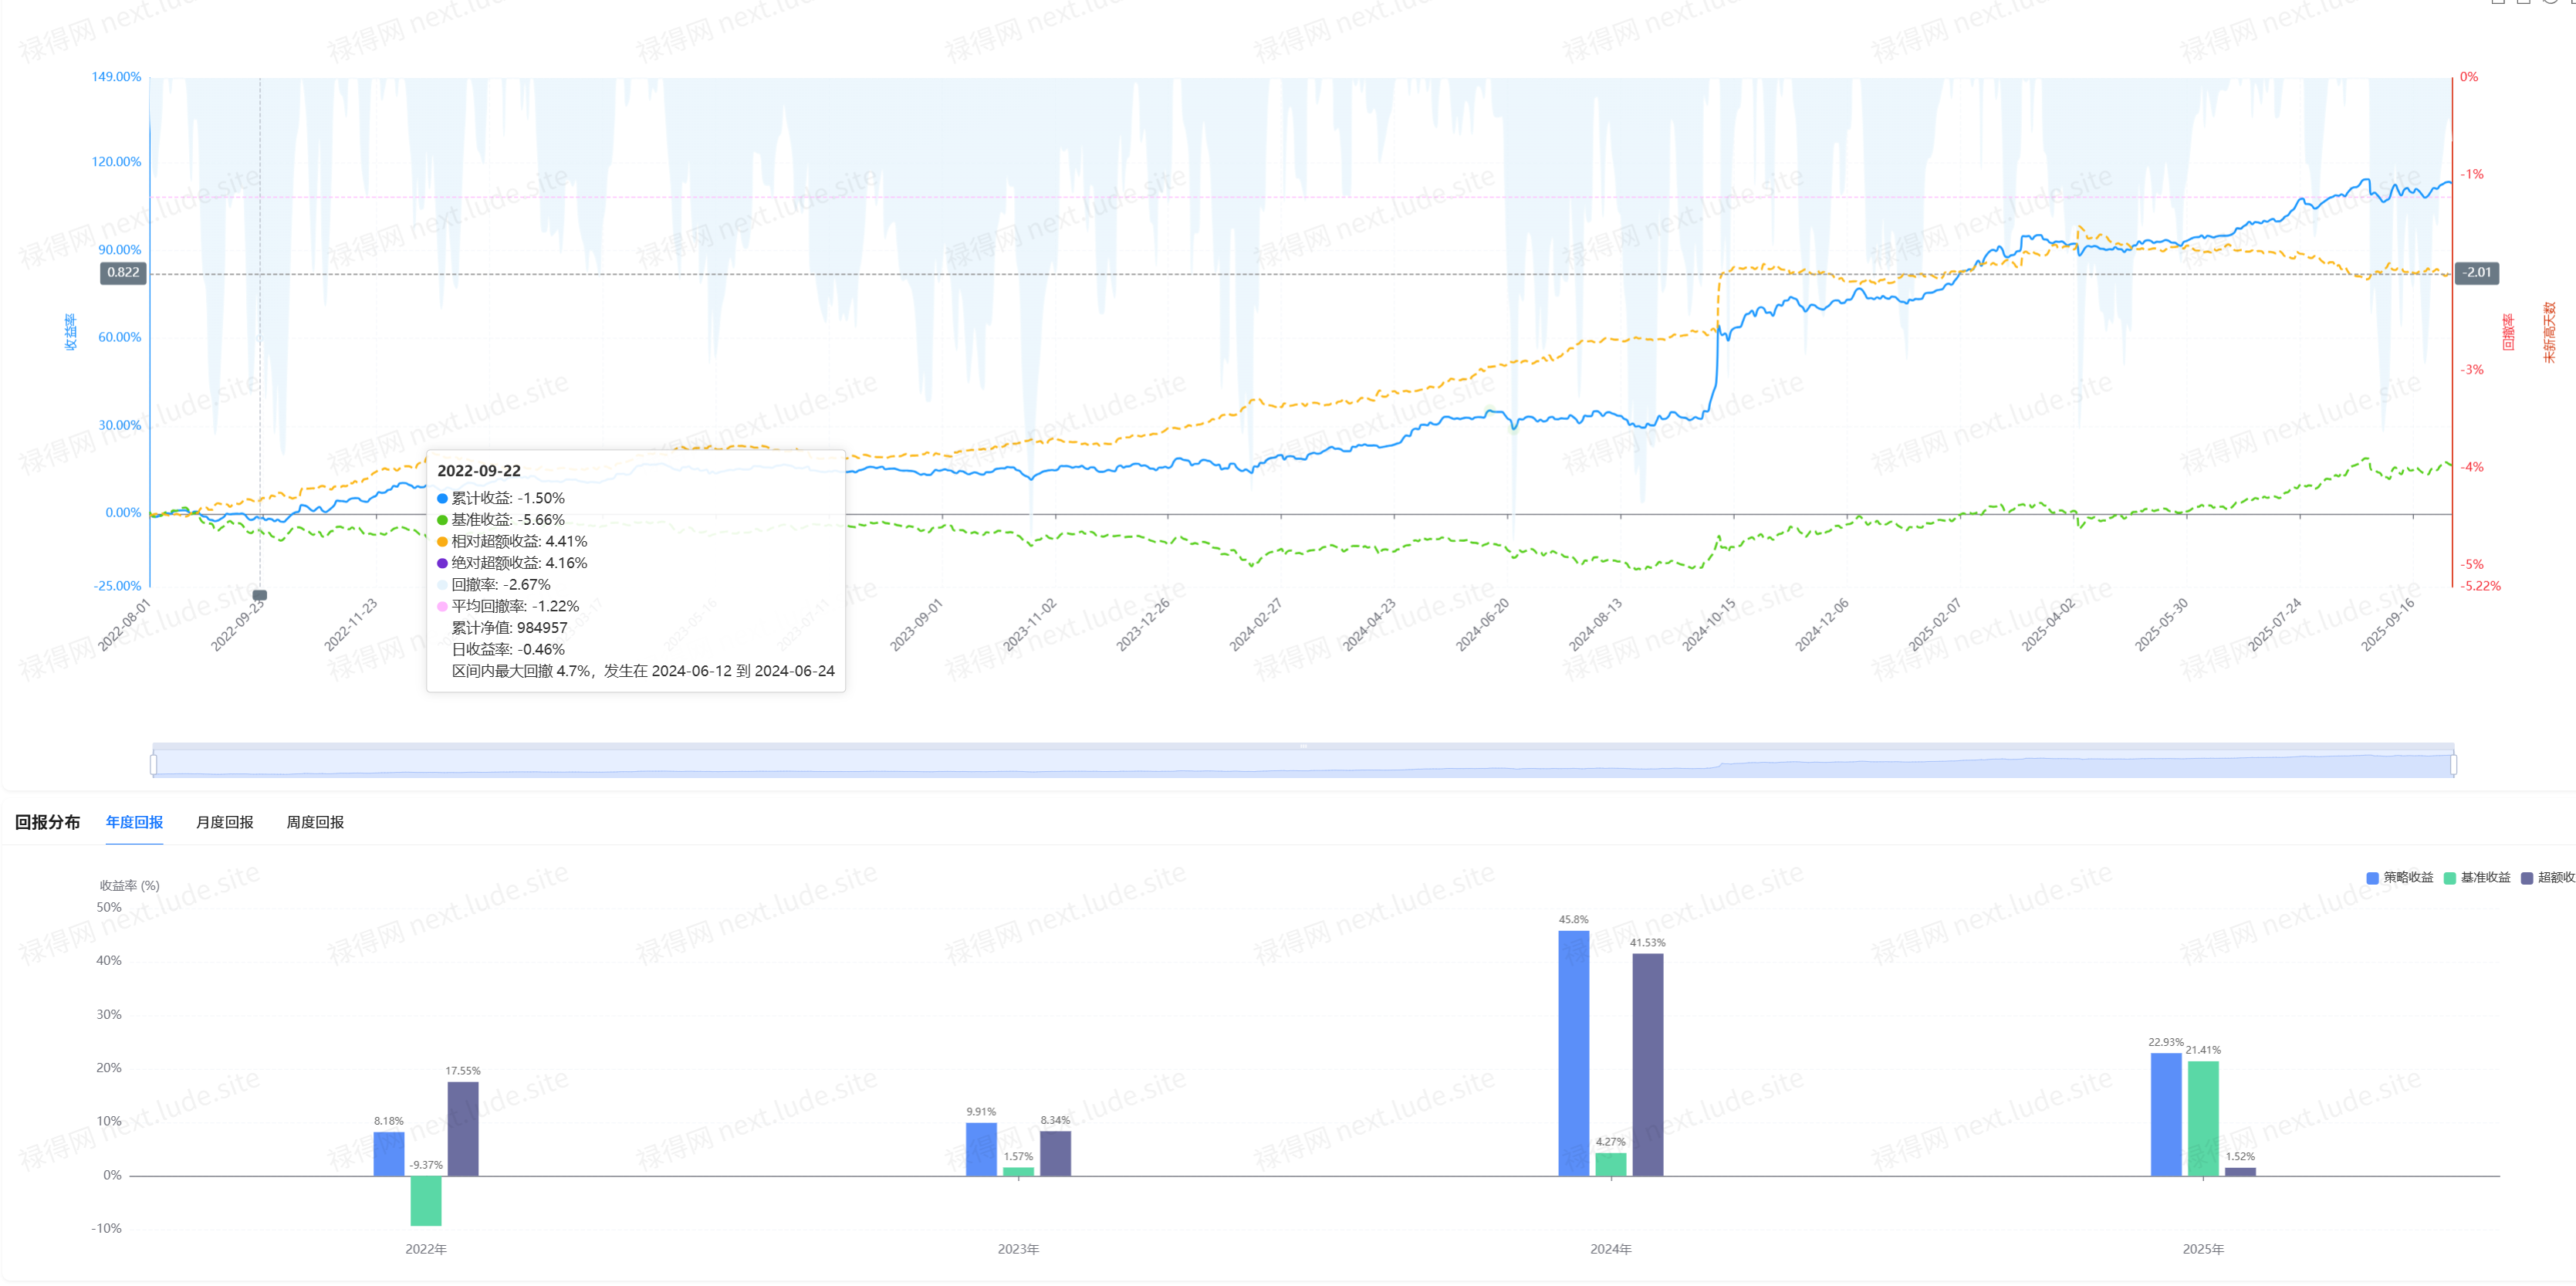Switch to the 月度回报 tab
Screen dimensions: 2576x1286
224,822
